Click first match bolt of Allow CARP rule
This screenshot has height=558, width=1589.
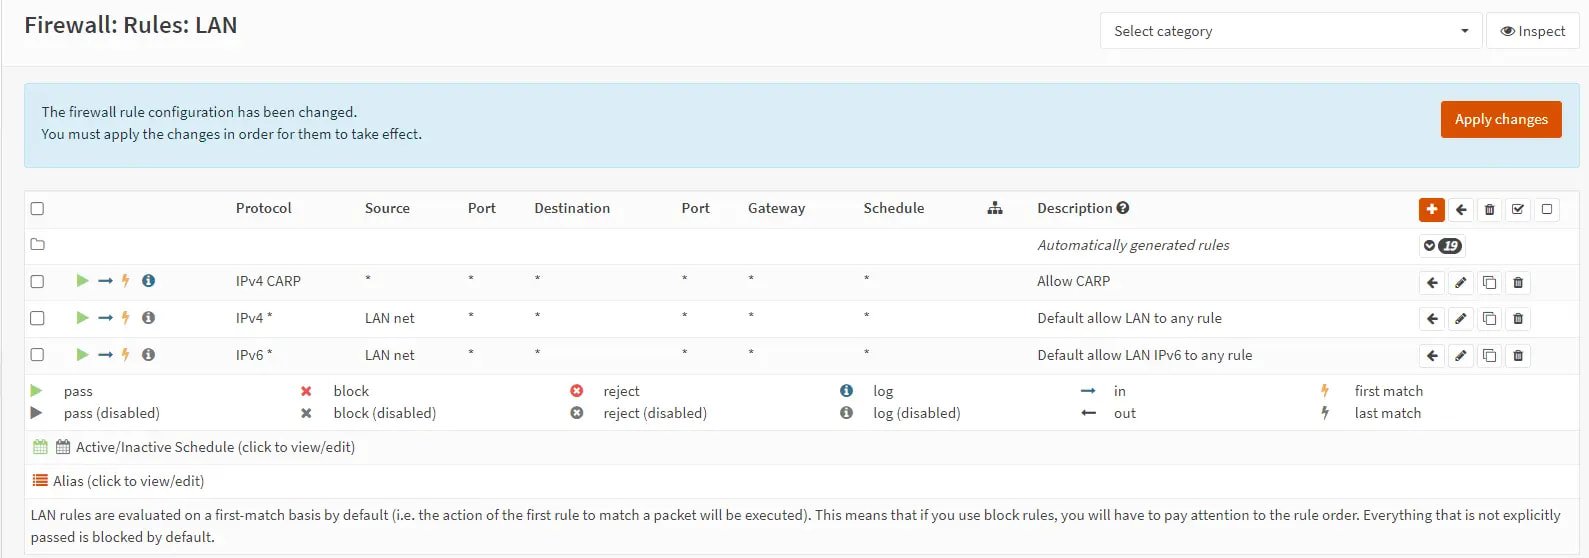coord(125,281)
